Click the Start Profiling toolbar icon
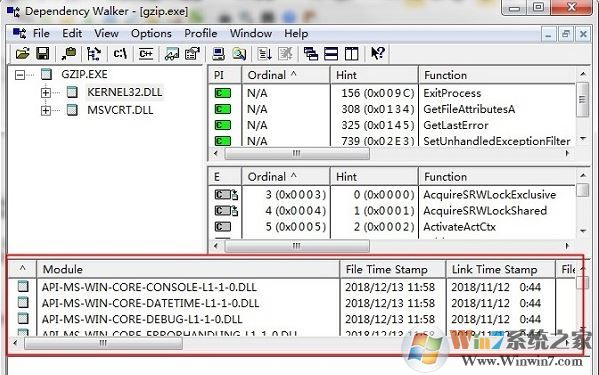Viewport: 599px width, 375px height. [264, 53]
